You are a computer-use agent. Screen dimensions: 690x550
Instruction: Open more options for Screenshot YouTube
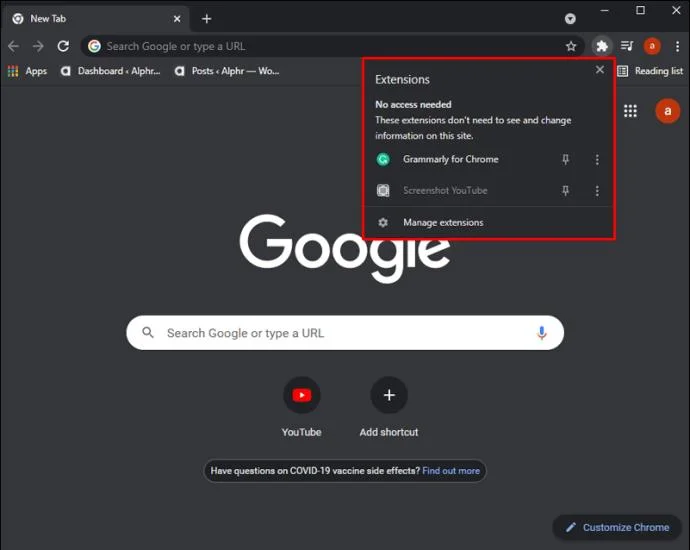(597, 191)
